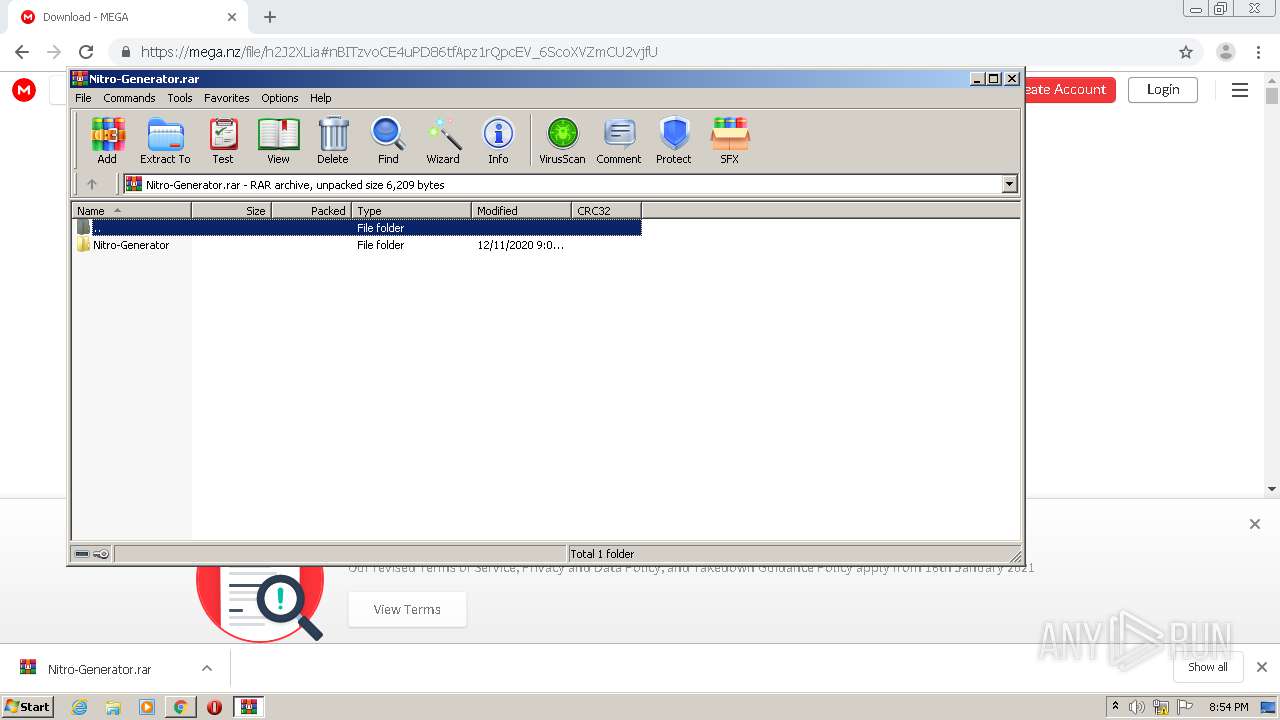Launch the Wizard wand icon

(443, 140)
